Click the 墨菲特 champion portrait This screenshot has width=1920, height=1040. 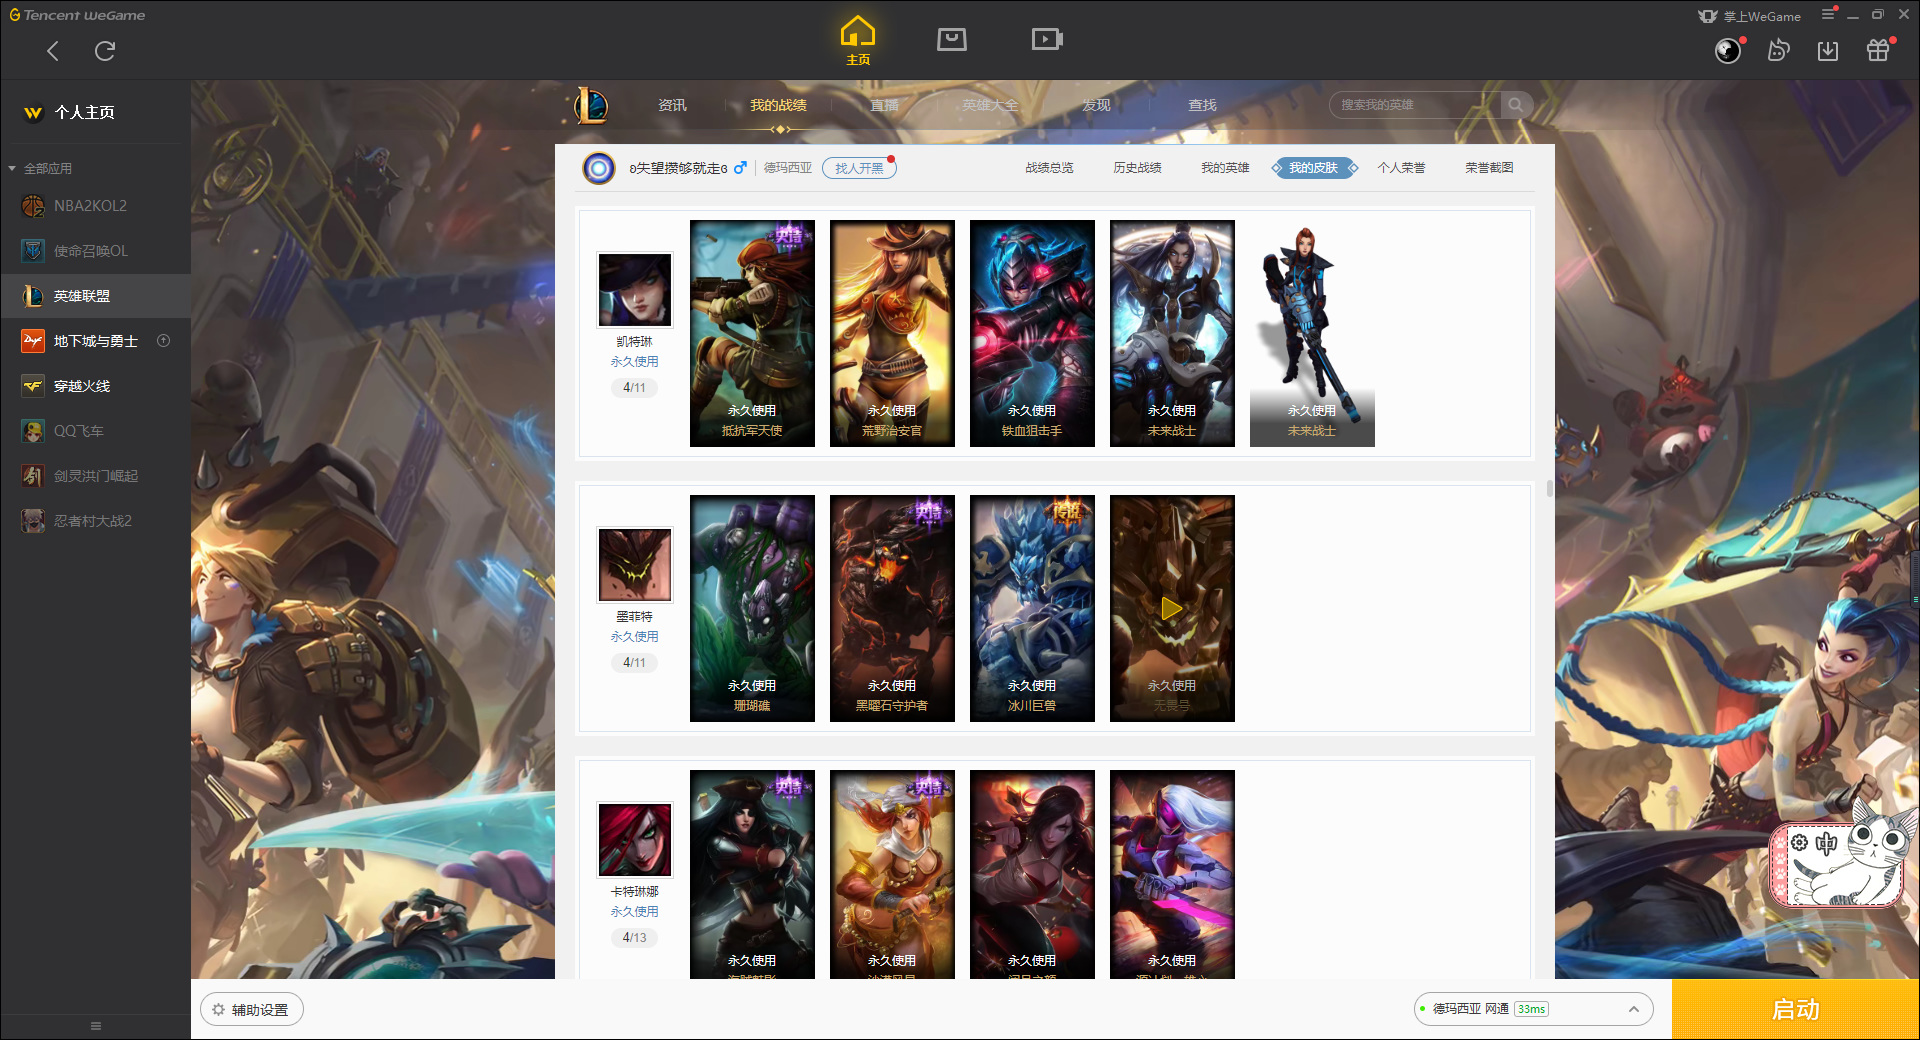click(x=635, y=565)
